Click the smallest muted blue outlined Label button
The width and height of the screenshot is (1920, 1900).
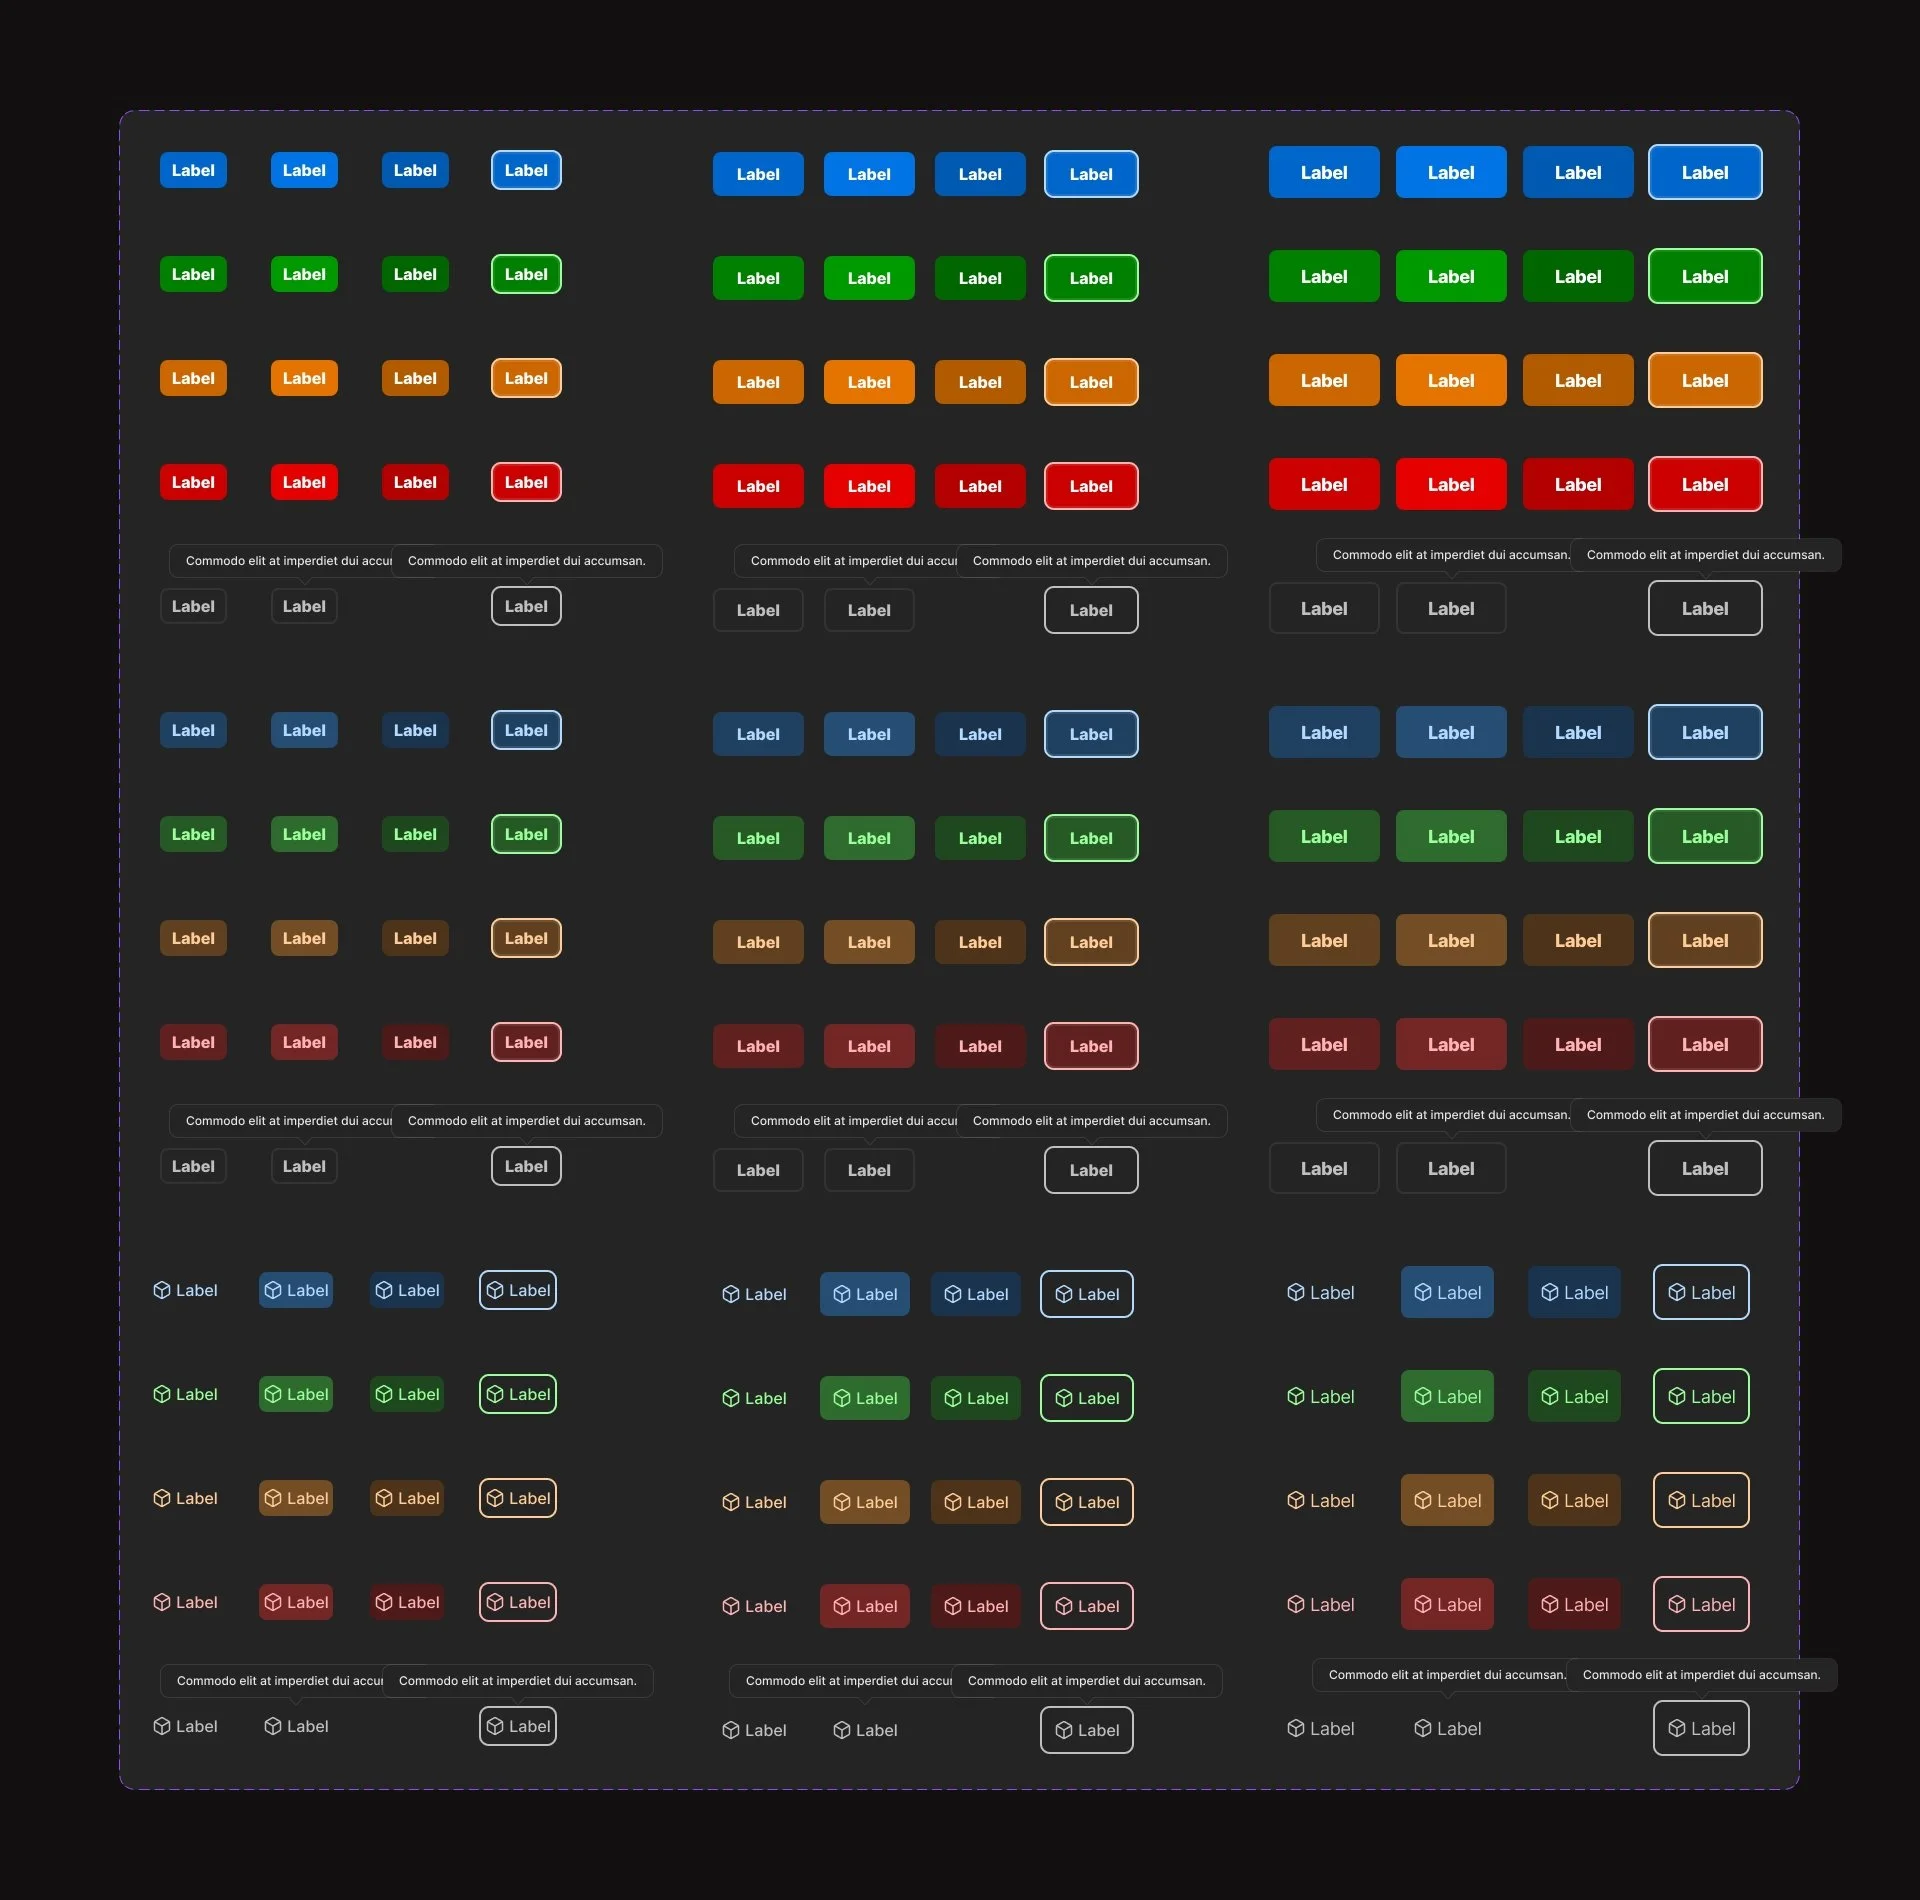pyautogui.click(x=526, y=730)
